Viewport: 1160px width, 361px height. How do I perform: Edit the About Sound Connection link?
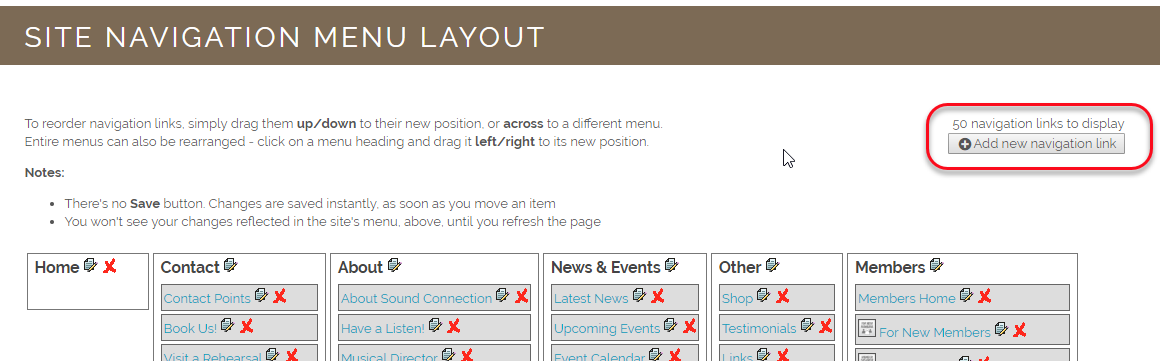coord(502,295)
